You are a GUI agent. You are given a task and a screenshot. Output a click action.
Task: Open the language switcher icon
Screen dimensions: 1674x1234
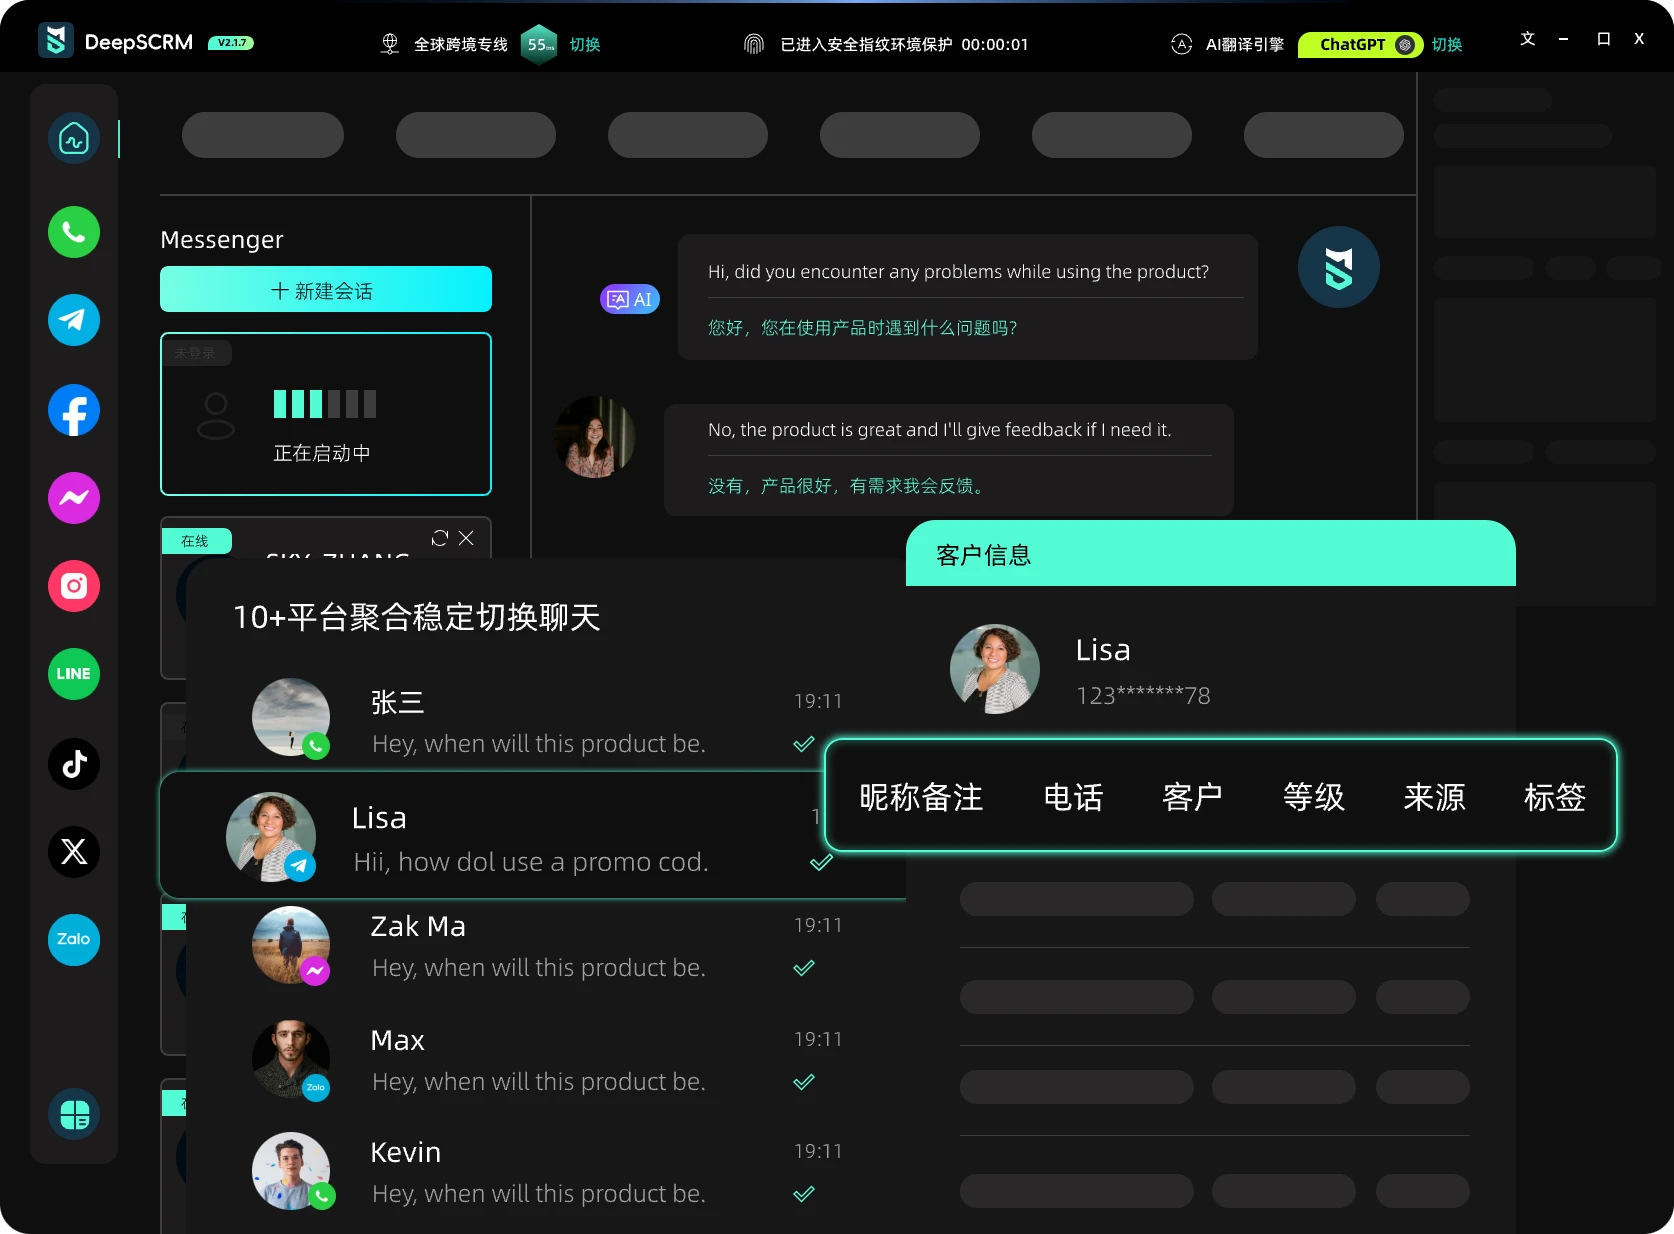1527,39
